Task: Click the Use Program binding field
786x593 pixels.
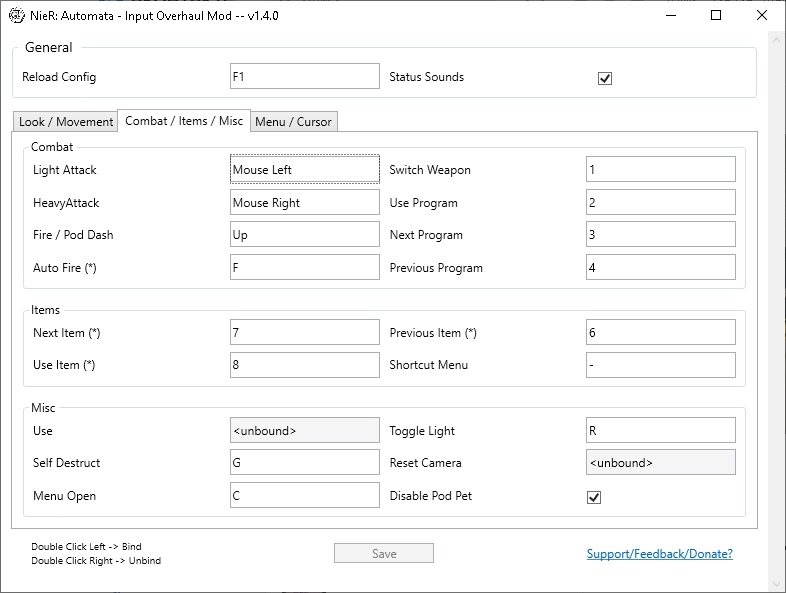Action: [661, 202]
